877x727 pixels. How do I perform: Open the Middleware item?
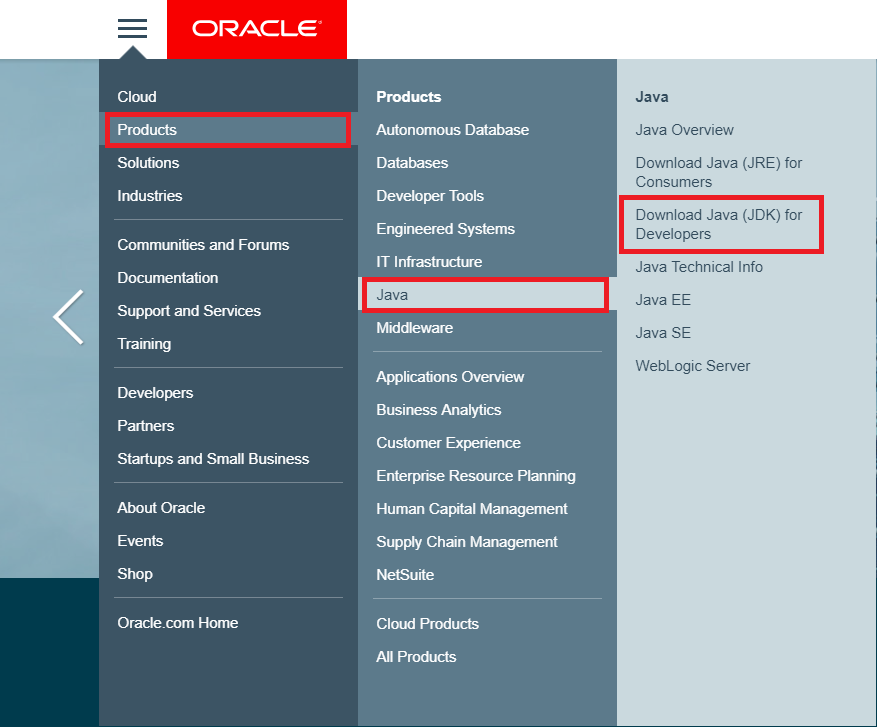pyautogui.click(x=414, y=328)
